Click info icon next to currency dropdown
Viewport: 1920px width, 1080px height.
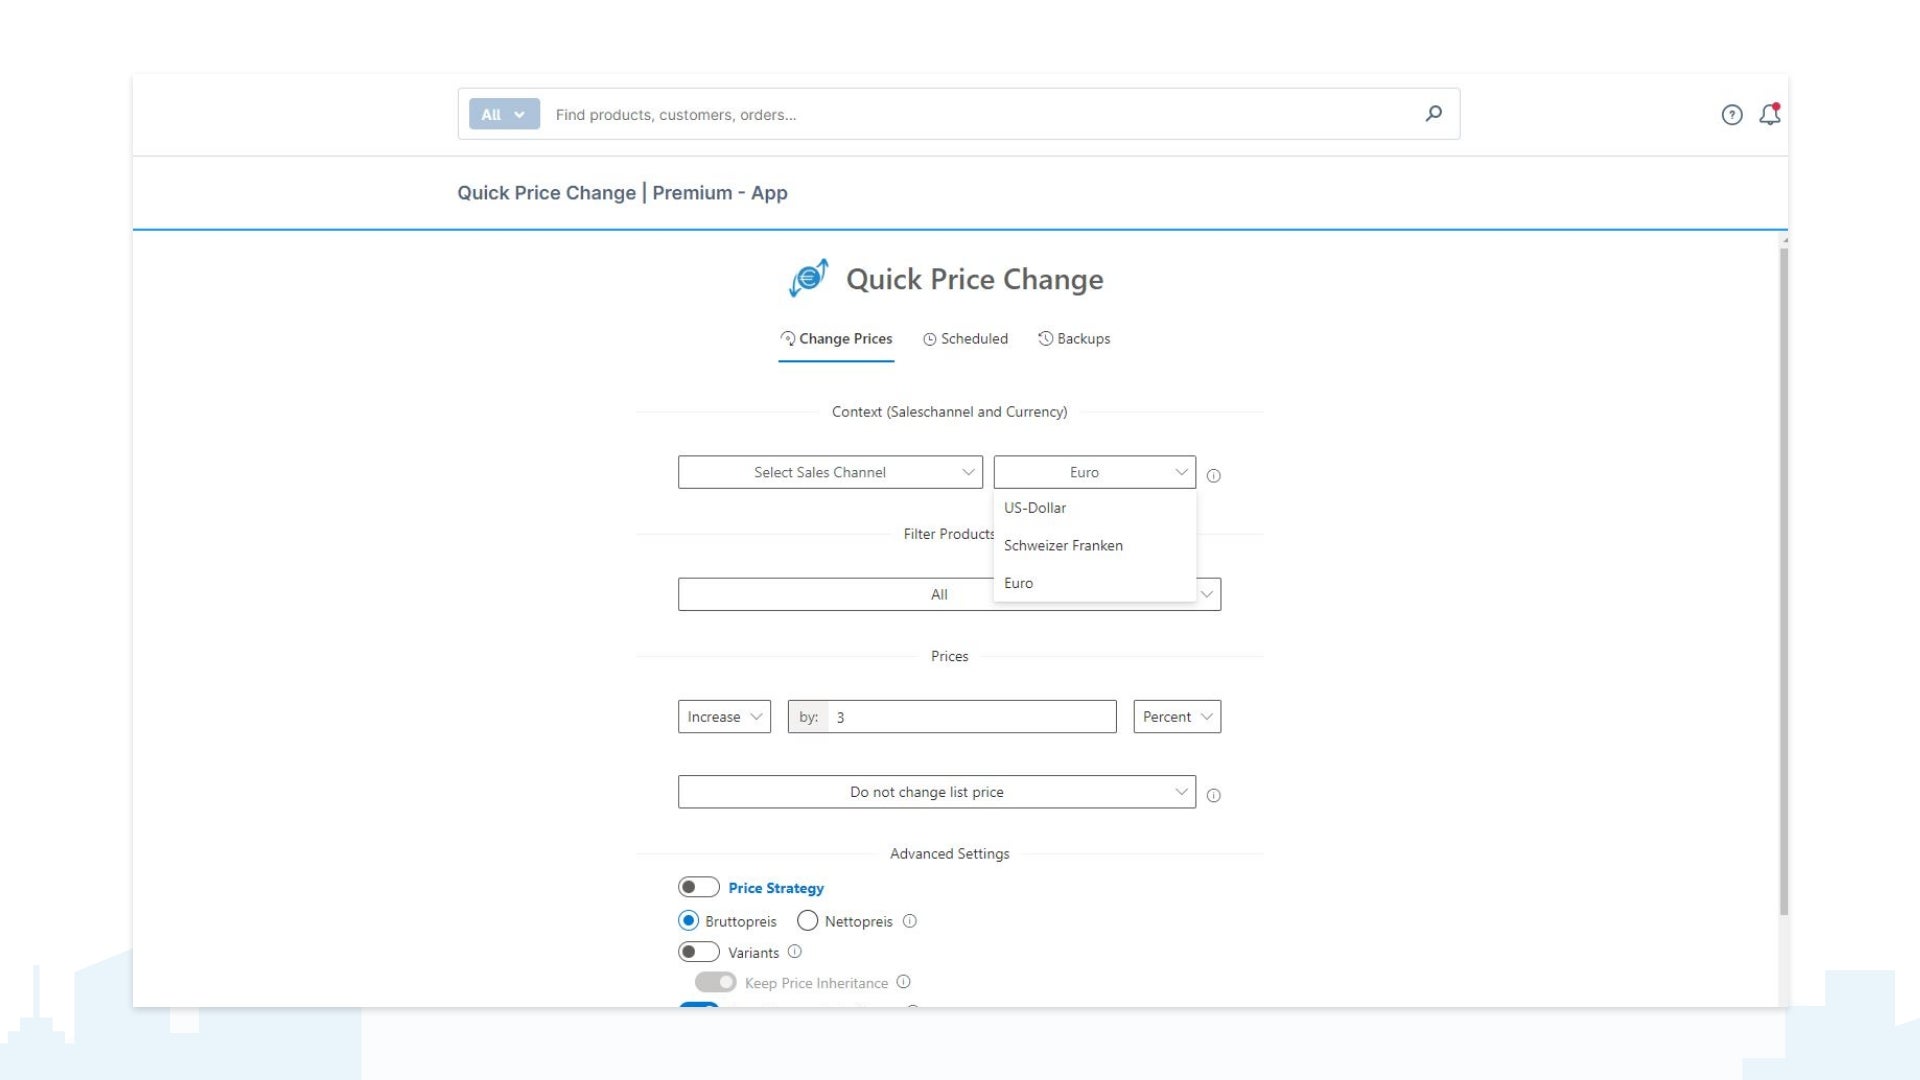[x=1213, y=476]
